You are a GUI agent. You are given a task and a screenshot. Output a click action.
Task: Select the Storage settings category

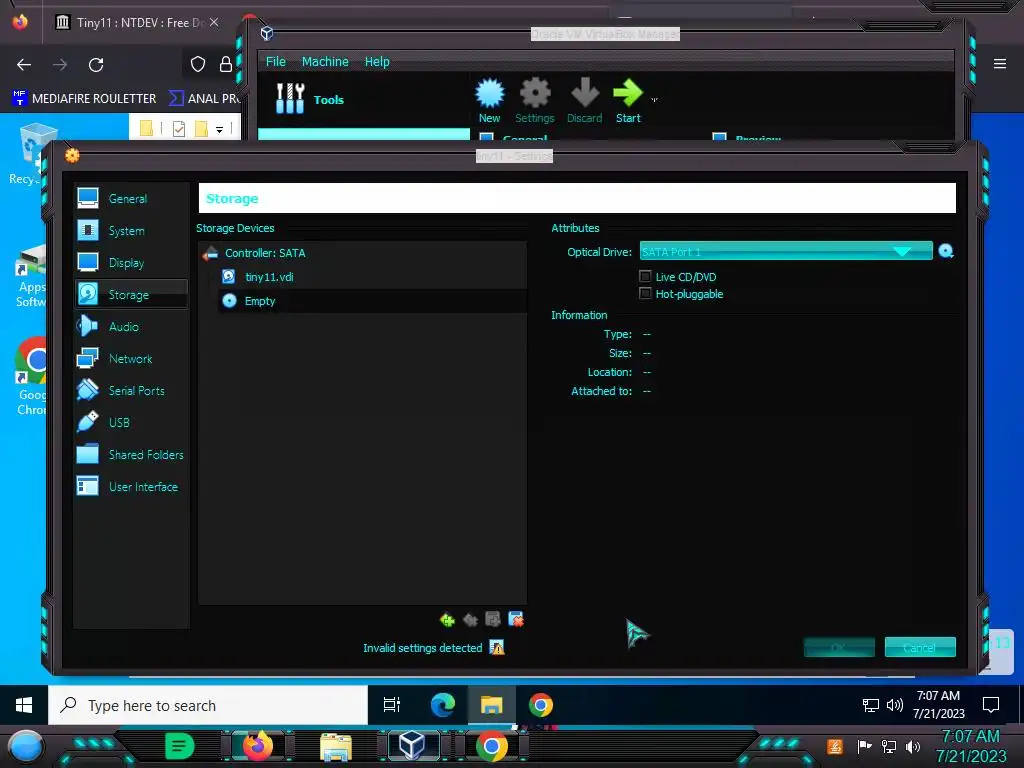pos(129,295)
